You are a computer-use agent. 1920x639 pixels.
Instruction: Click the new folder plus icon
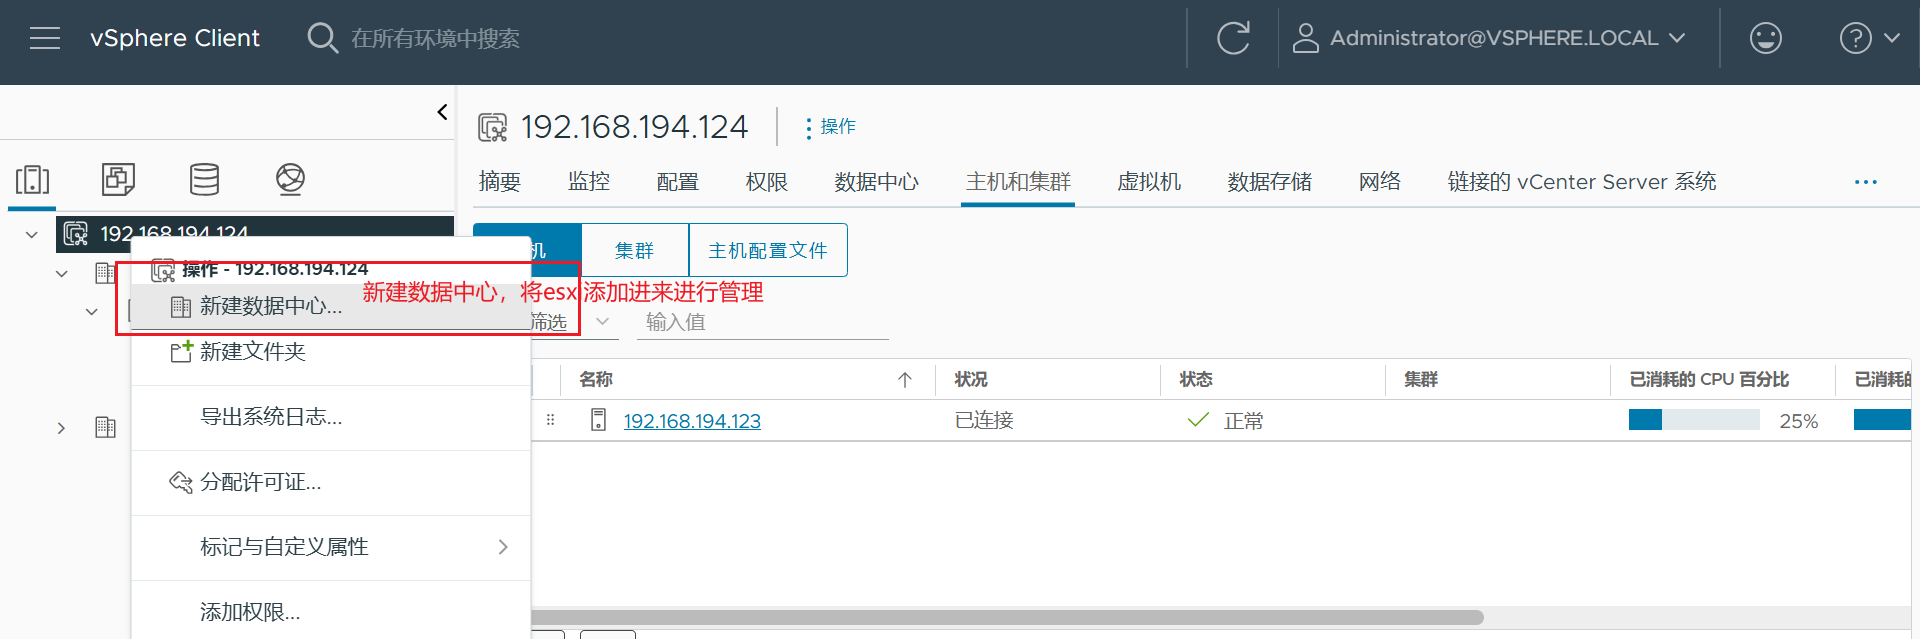coord(181,351)
